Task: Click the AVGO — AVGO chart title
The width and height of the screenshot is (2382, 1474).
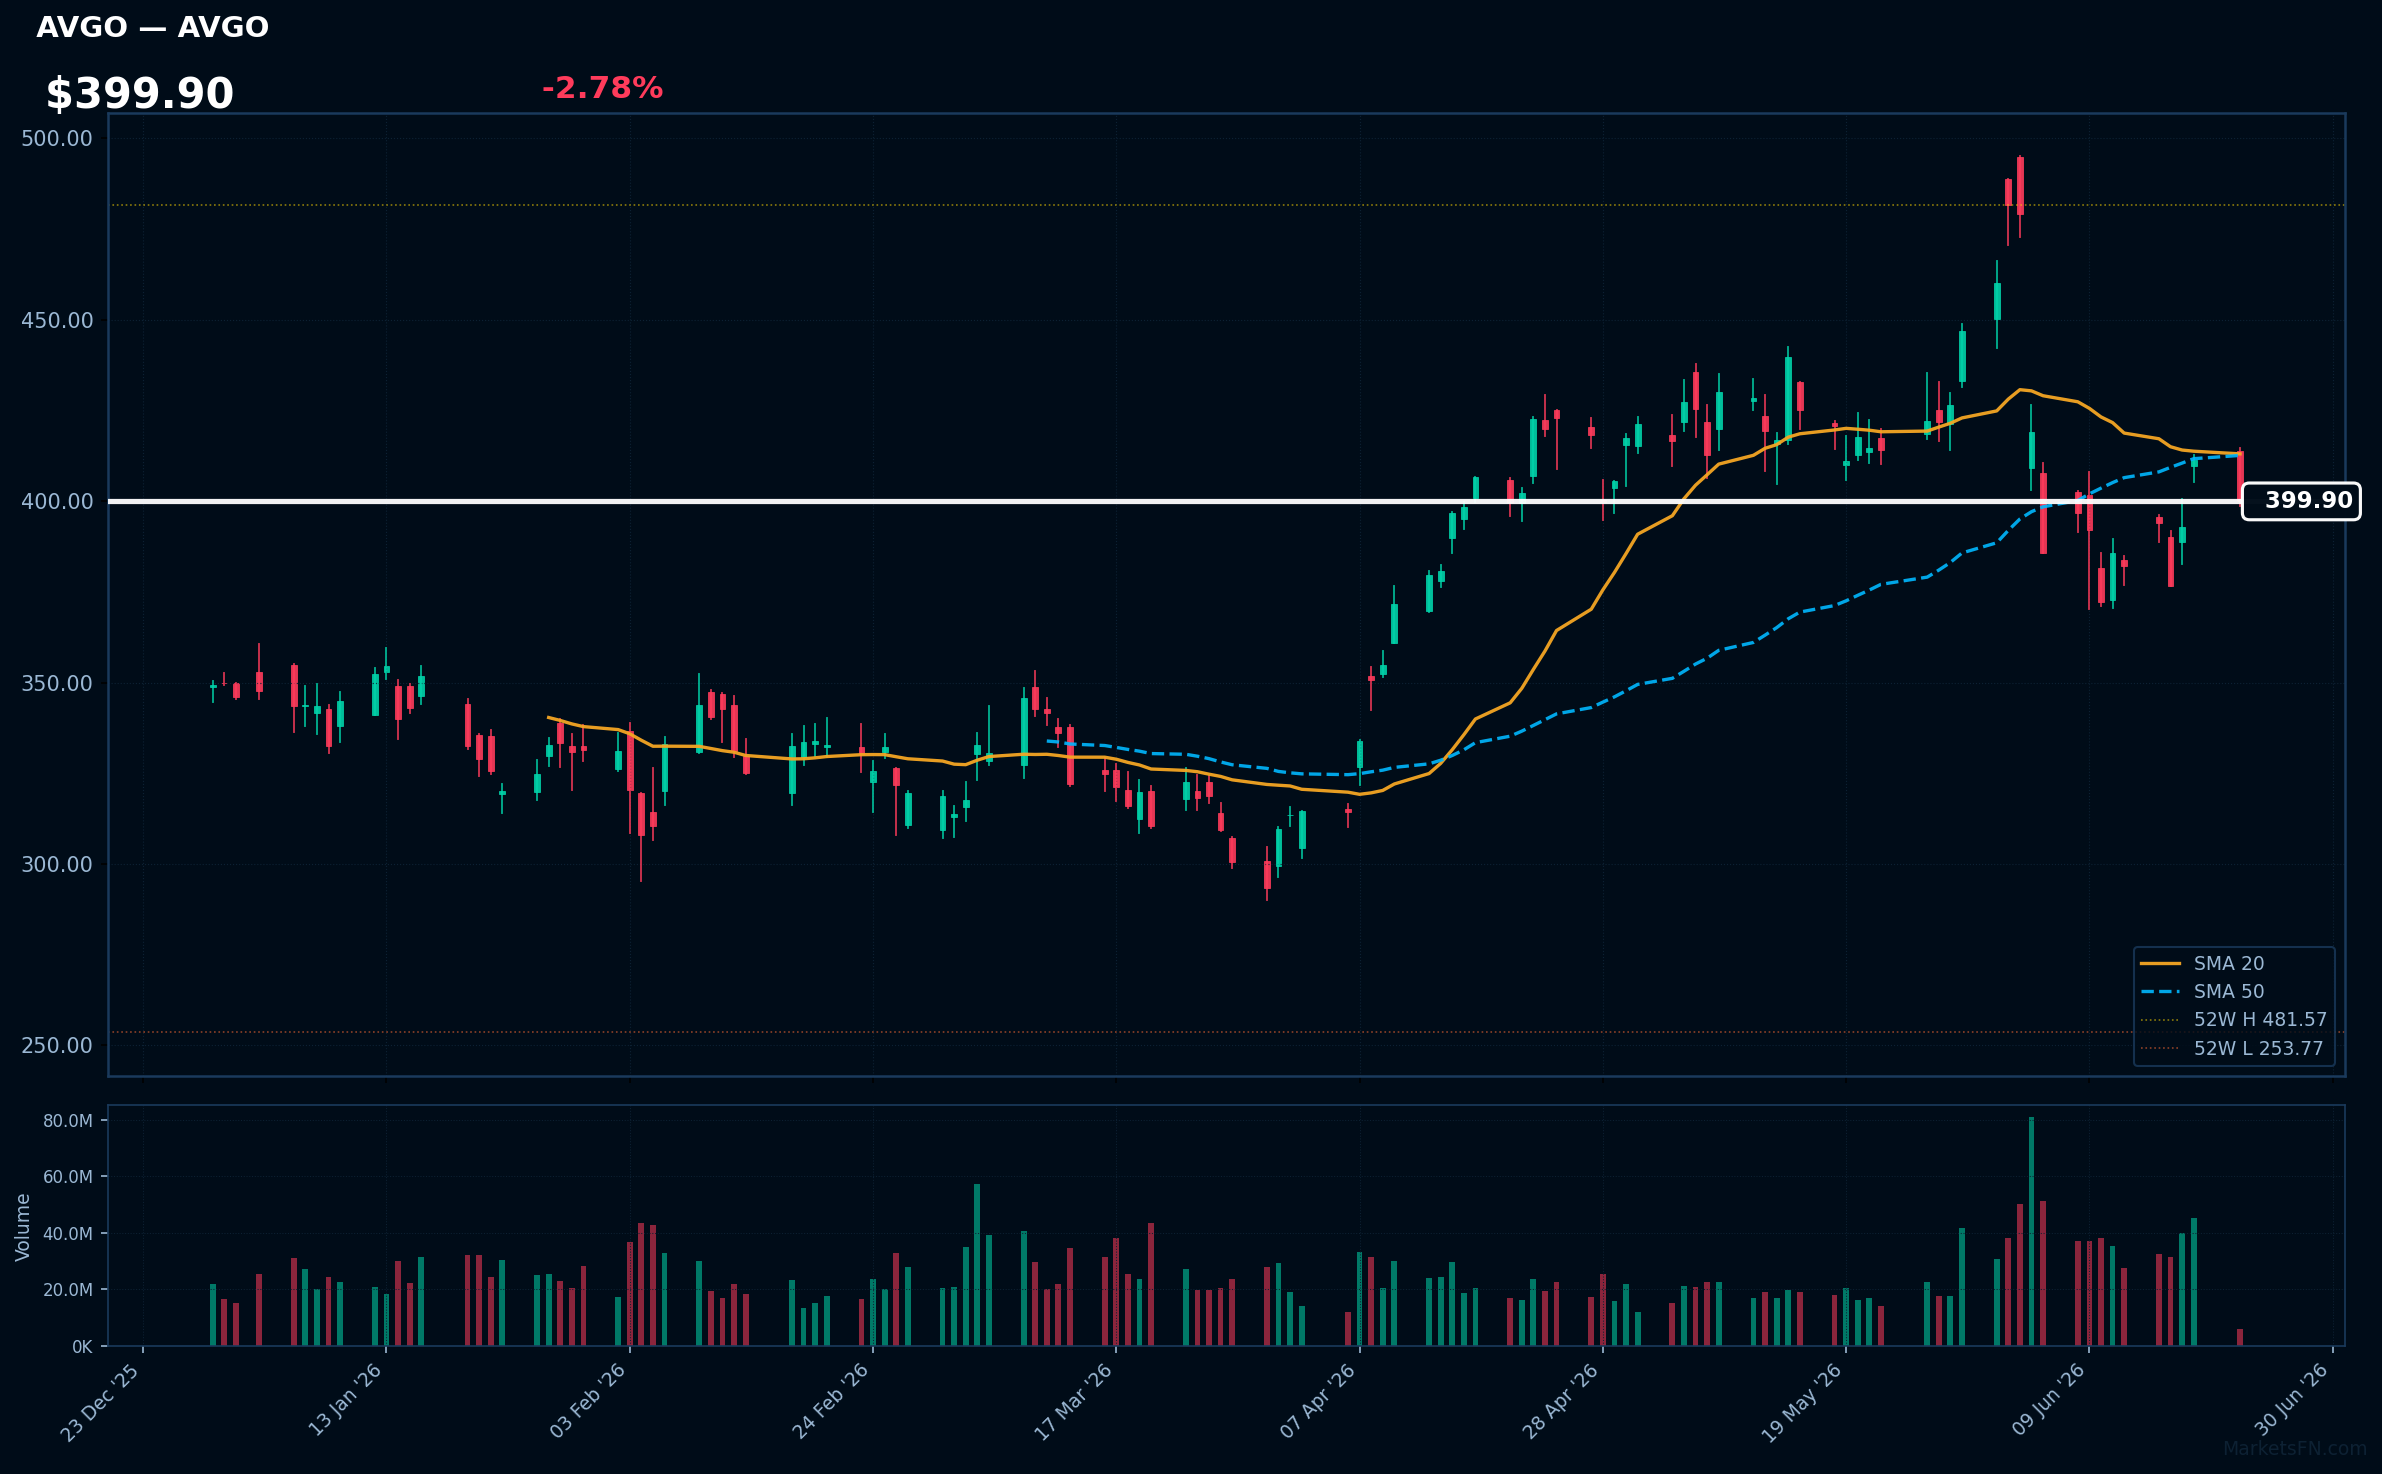Action: pyautogui.click(x=152, y=27)
